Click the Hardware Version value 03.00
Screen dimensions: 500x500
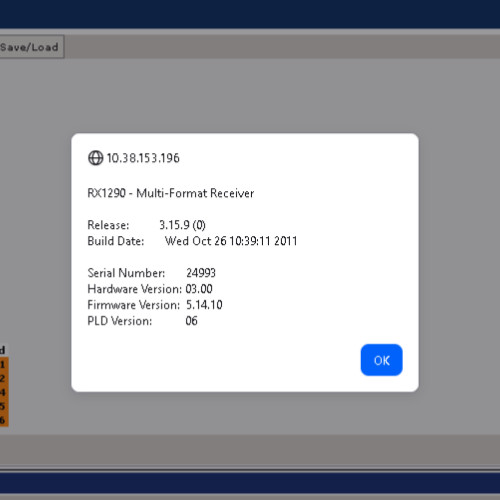pyautogui.click(x=199, y=289)
